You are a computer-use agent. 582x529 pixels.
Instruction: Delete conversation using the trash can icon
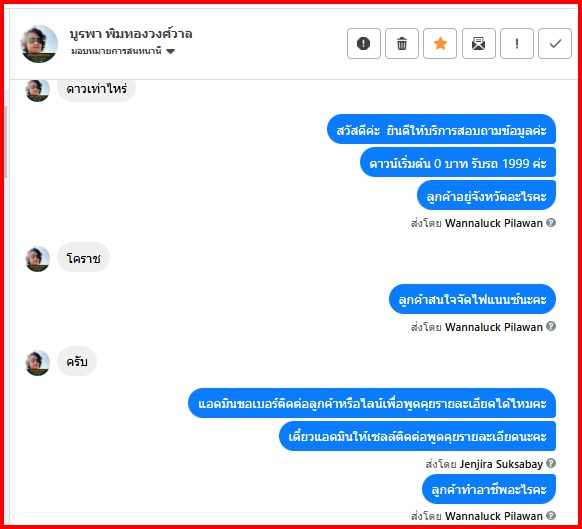coord(402,43)
